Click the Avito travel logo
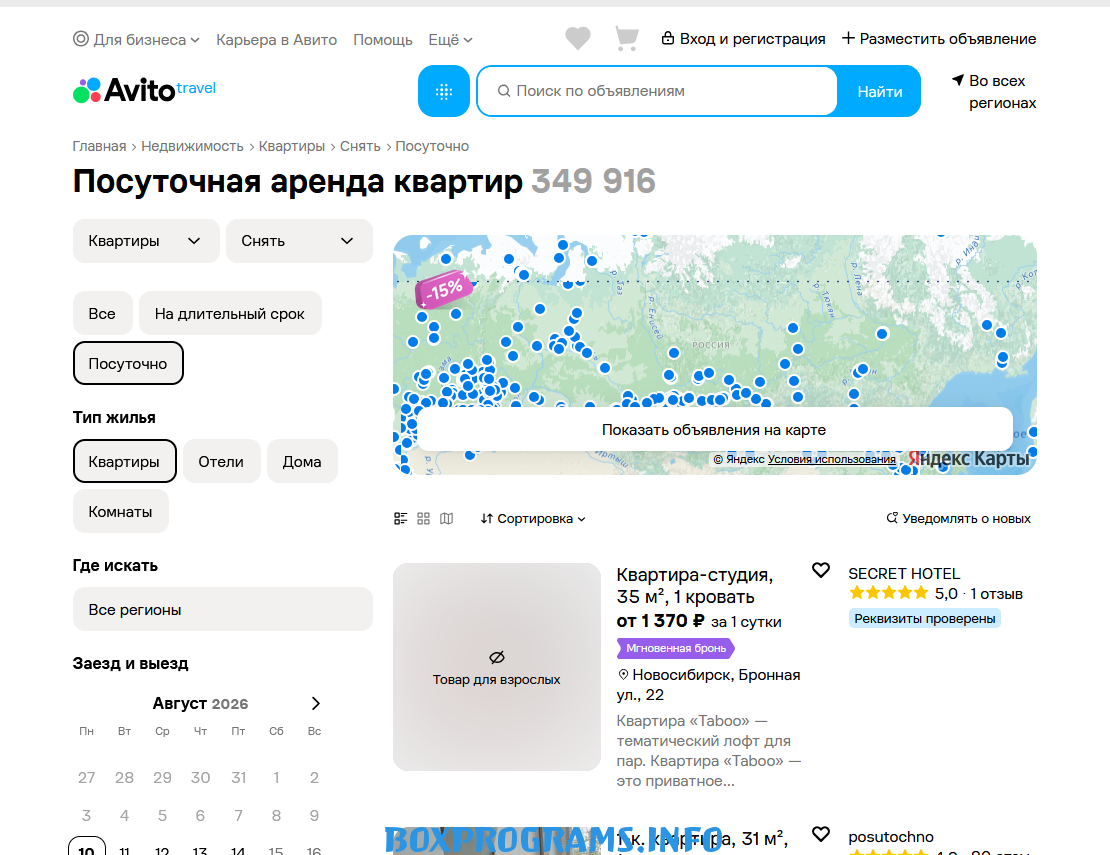The image size is (1110, 855). coord(144,91)
